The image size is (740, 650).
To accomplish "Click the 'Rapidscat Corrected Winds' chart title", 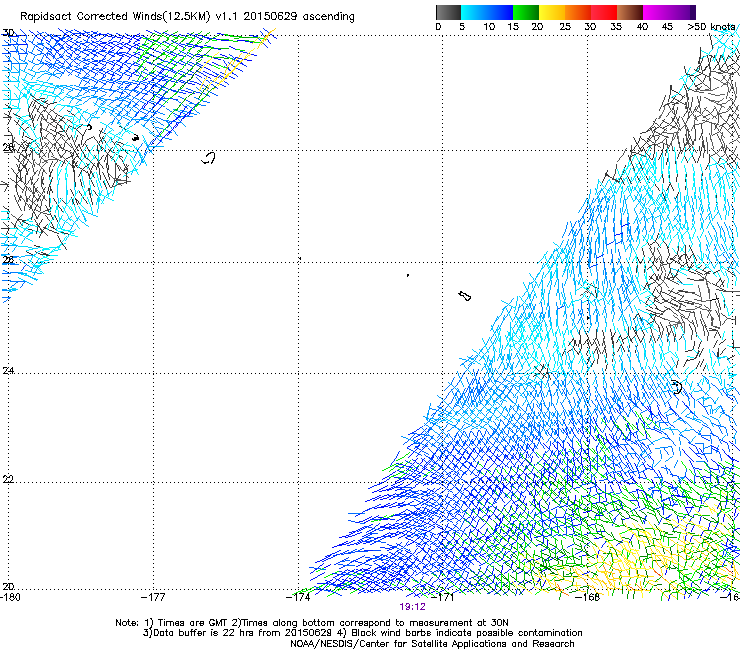I will [187, 16].
